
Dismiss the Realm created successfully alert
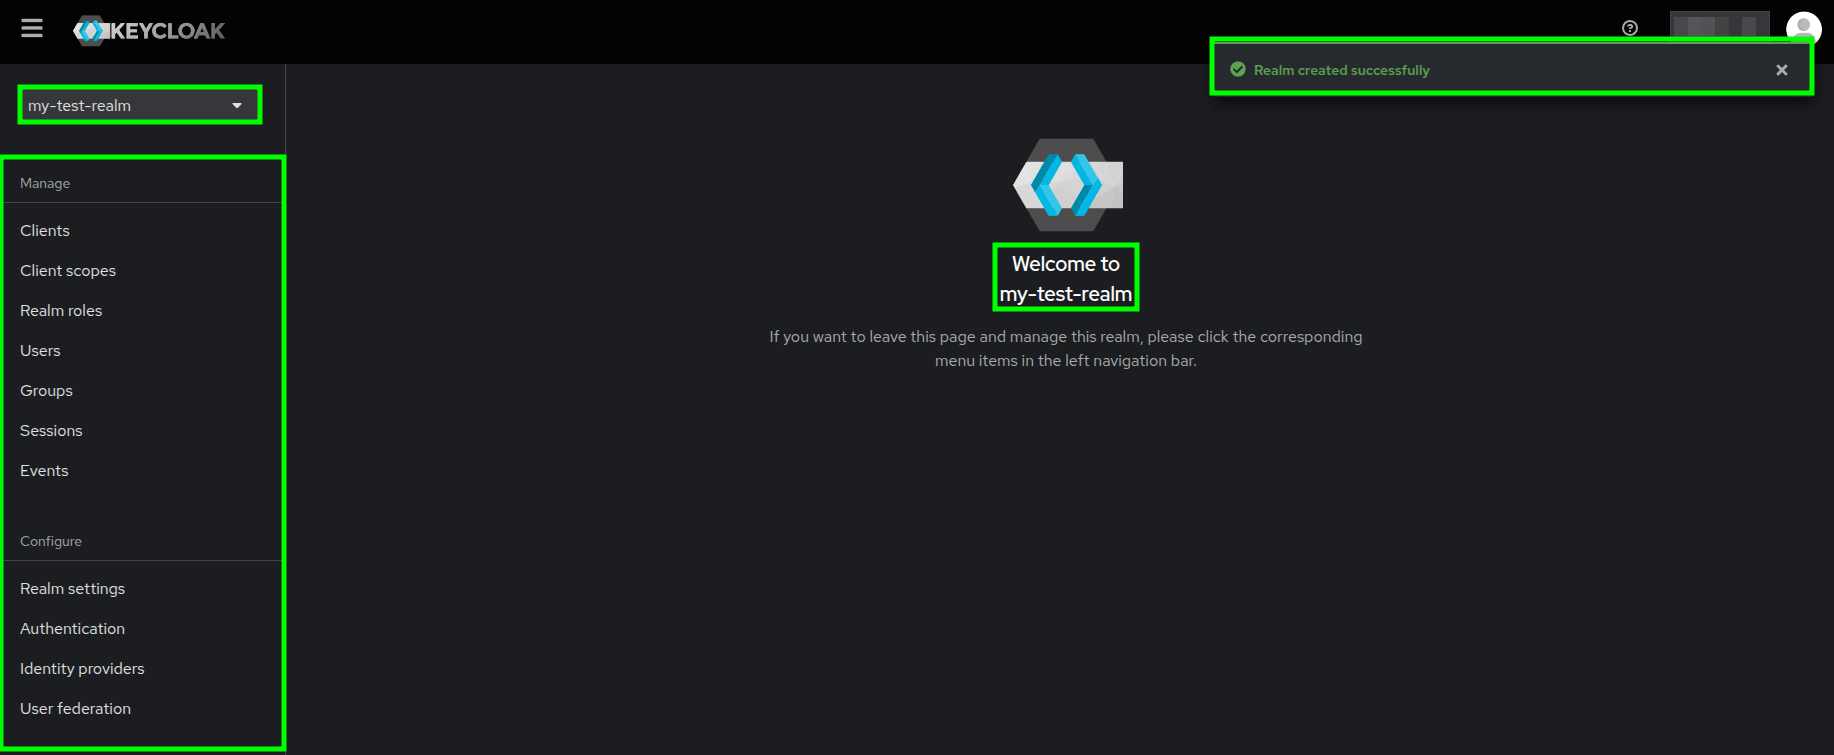pyautogui.click(x=1781, y=70)
